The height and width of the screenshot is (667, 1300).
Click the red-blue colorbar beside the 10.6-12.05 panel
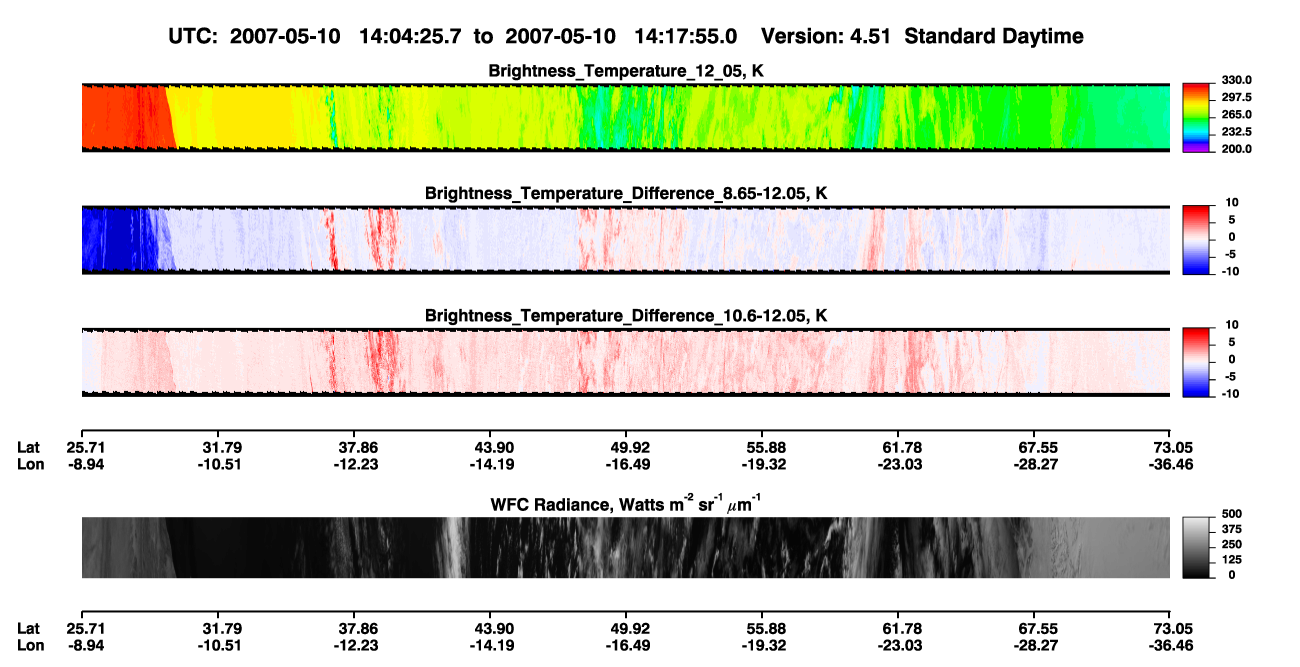(x=1196, y=362)
